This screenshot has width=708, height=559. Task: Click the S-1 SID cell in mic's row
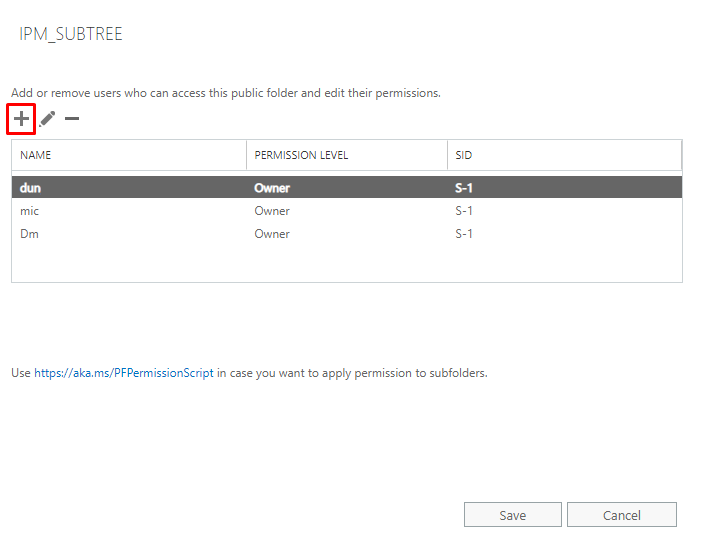tap(463, 211)
